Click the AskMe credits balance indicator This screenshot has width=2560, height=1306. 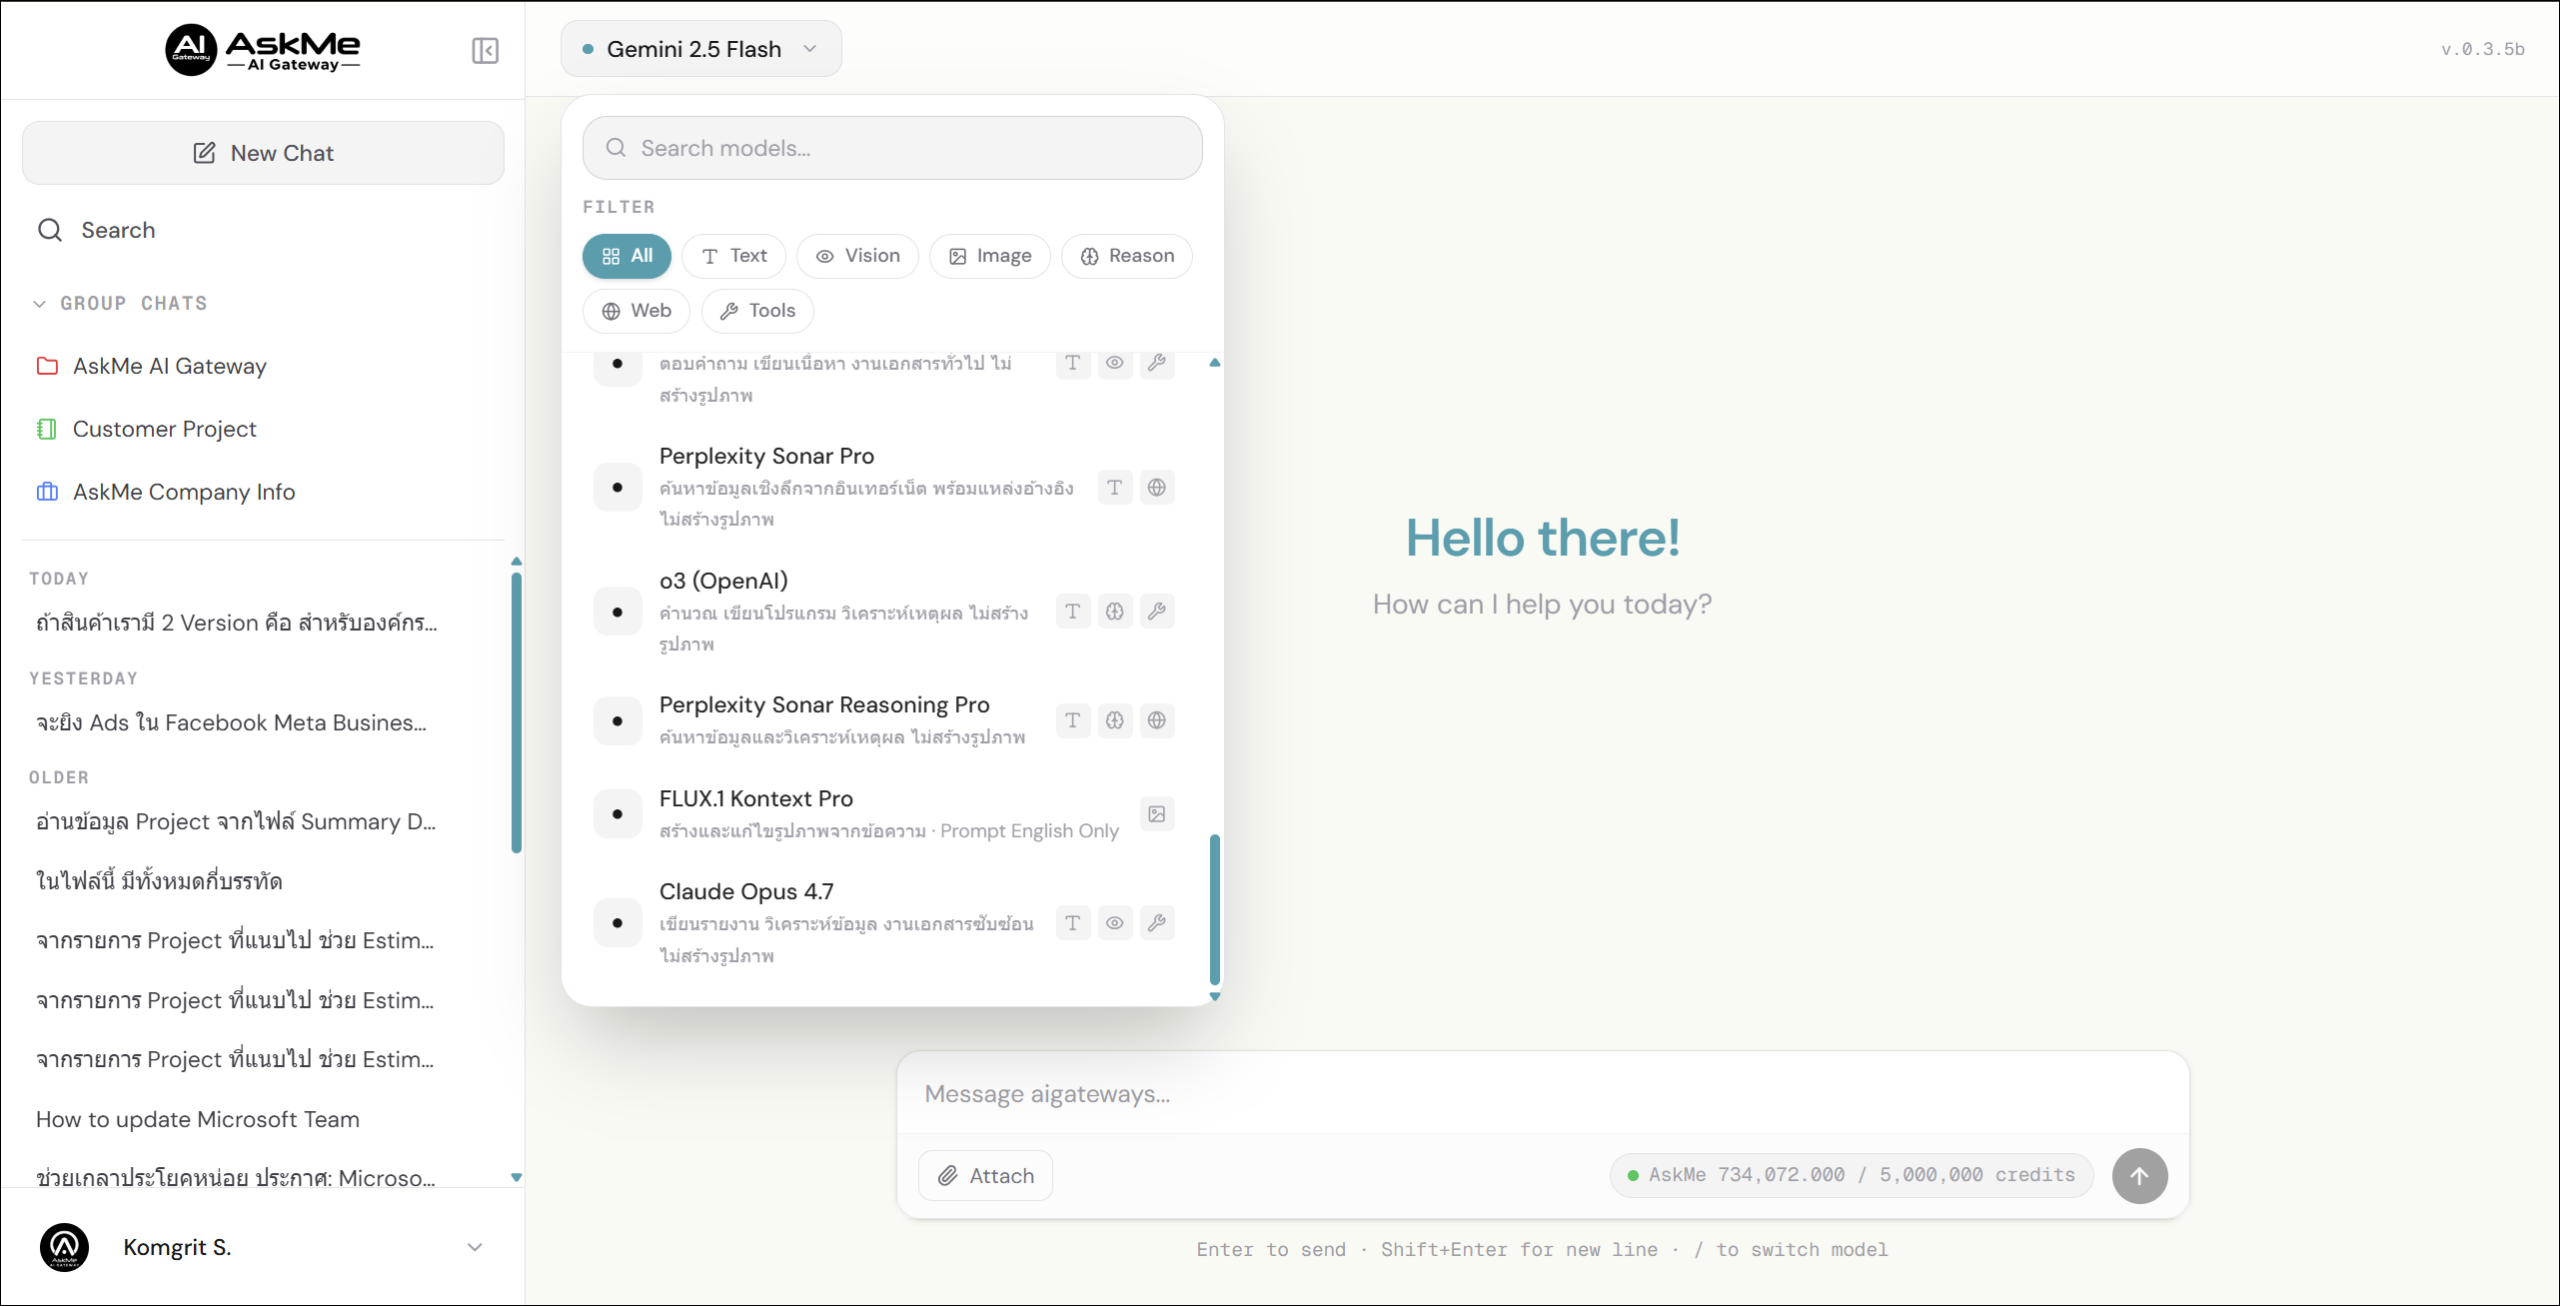(1851, 1175)
